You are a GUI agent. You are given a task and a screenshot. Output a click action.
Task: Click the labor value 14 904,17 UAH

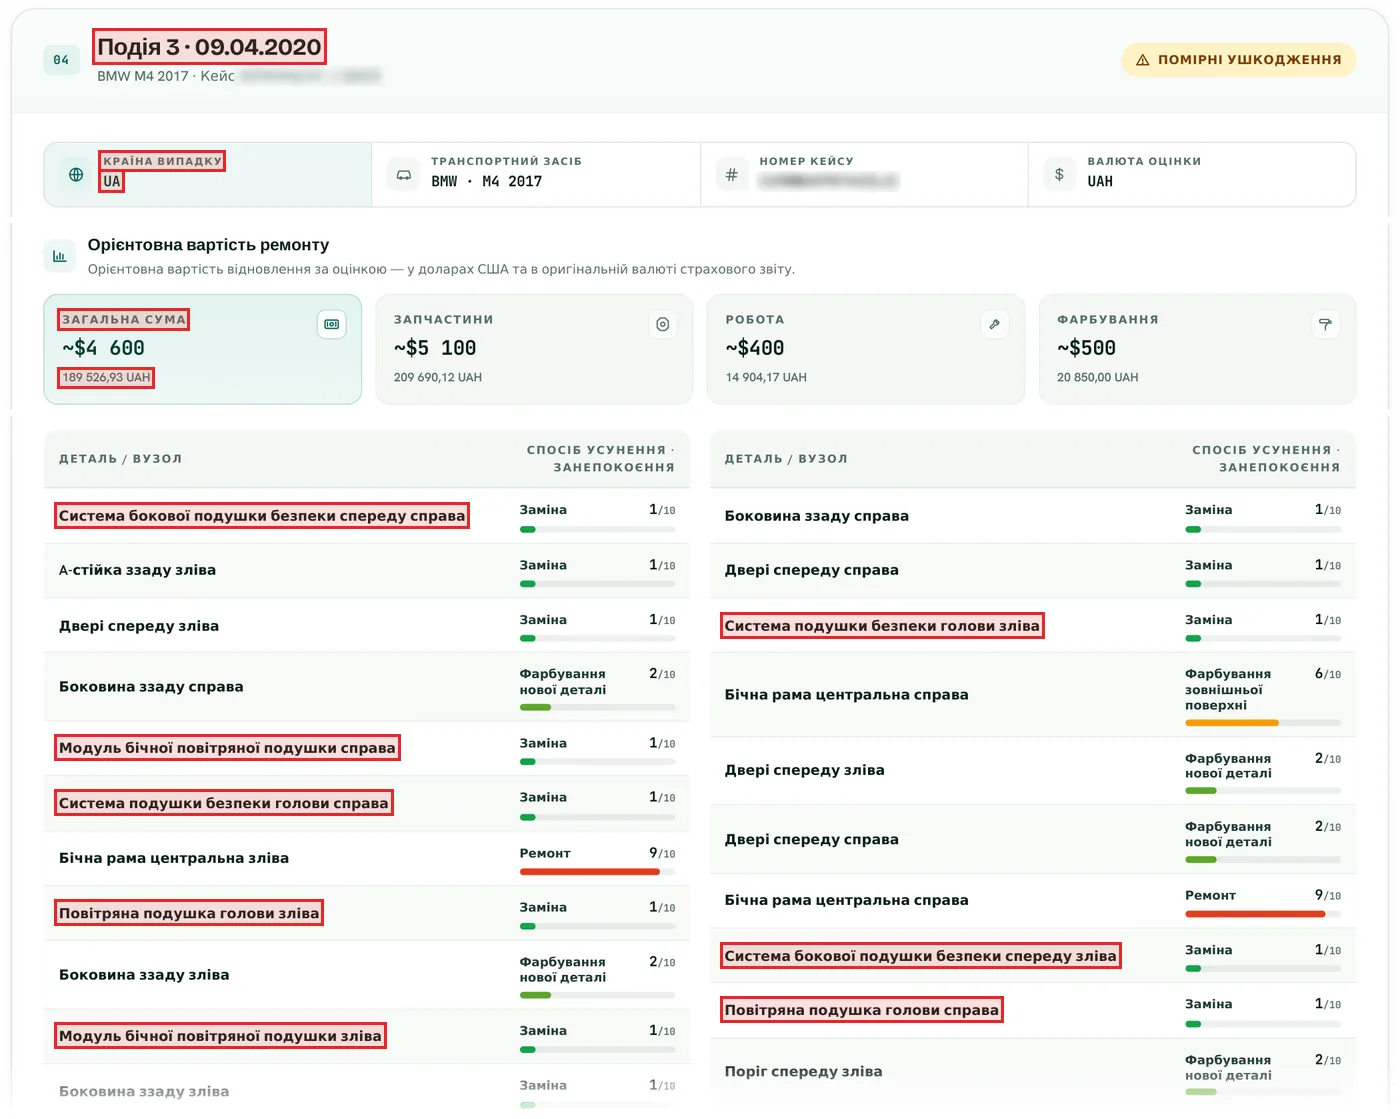(x=766, y=378)
